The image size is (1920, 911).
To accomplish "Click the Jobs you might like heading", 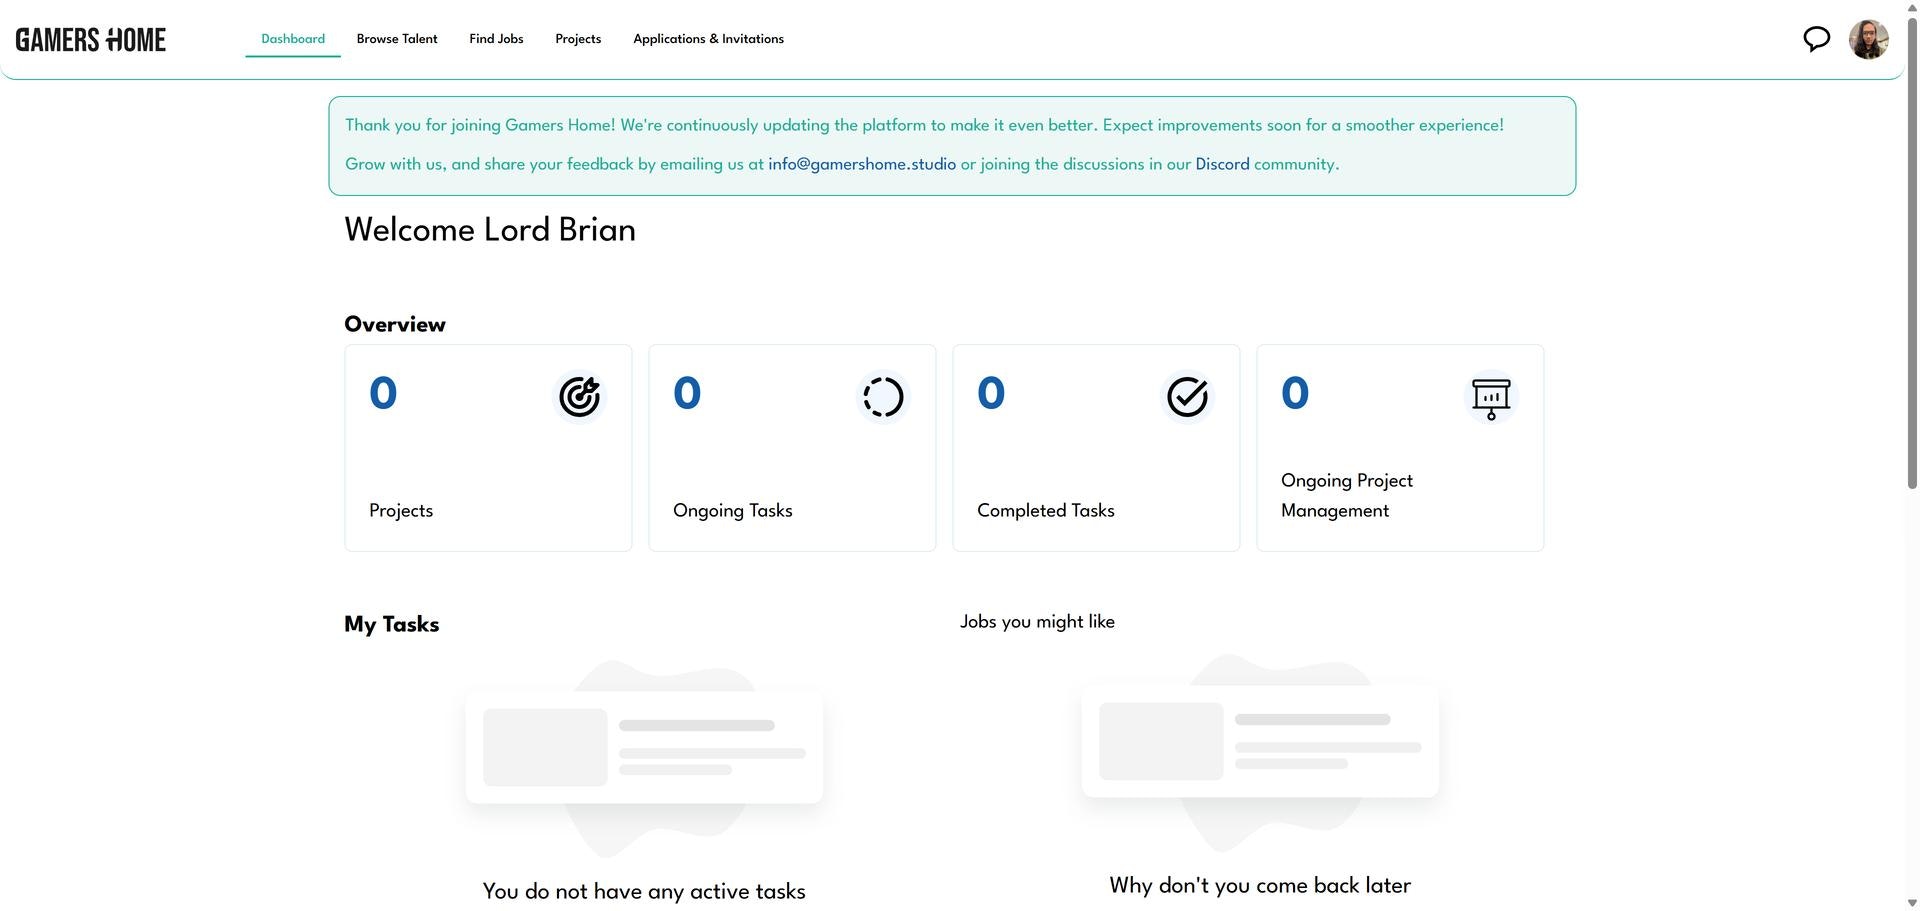I will click(1037, 622).
